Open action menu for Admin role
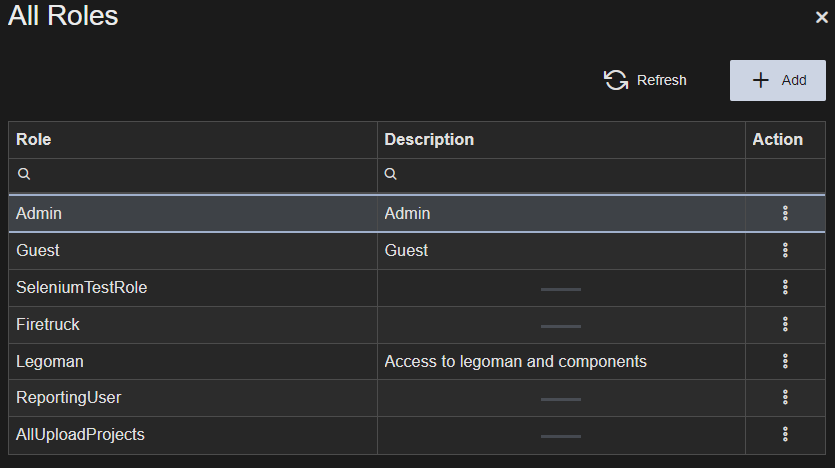Viewport: 835px width, 468px height. (x=785, y=213)
